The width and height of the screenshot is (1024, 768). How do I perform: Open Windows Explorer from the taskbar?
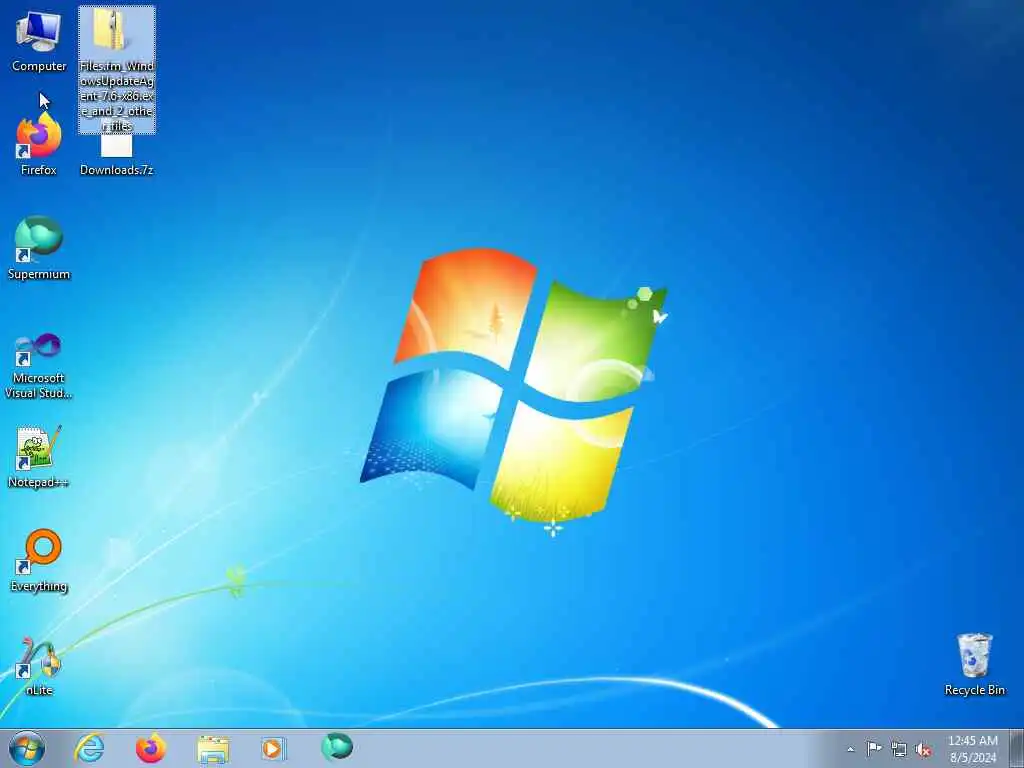pyautogui.click(x=213, y=749)
